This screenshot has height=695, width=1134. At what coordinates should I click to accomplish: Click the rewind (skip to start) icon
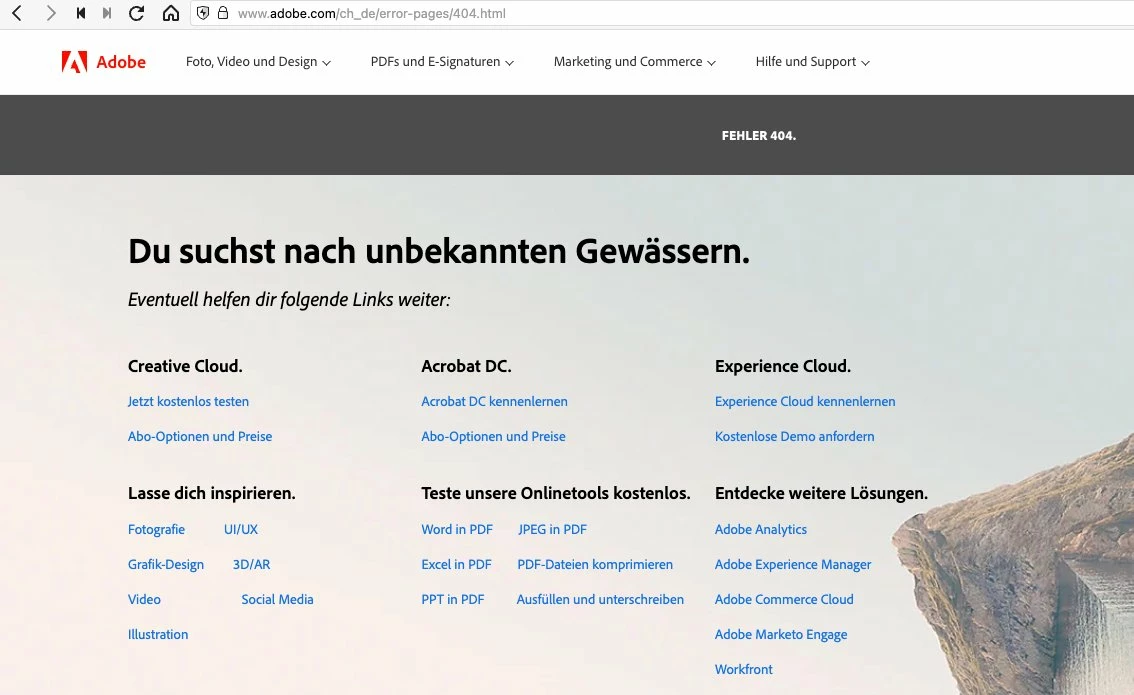click(81, 13)
